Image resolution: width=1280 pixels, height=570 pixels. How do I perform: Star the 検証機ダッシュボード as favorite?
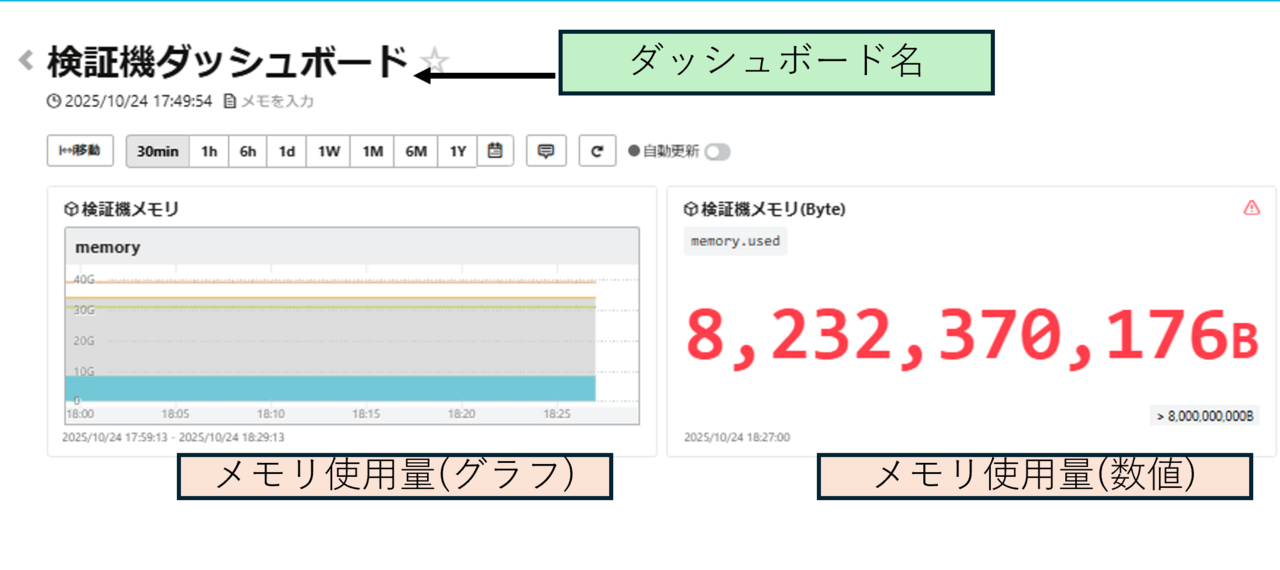(x=434, y=63)
